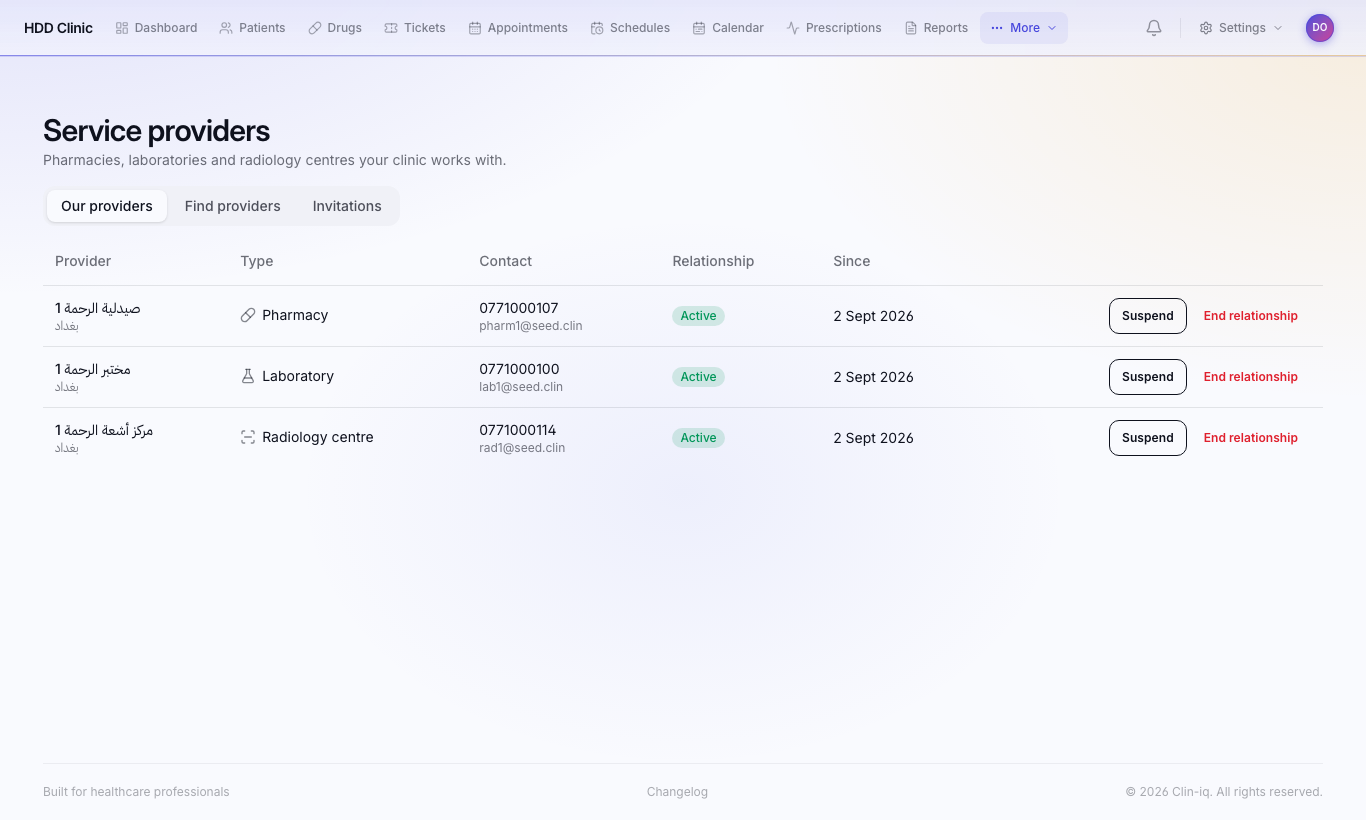The image size is (1366, 820).
Task: Click the Dashboard grid icon
Action: click(x=122, y=28)
